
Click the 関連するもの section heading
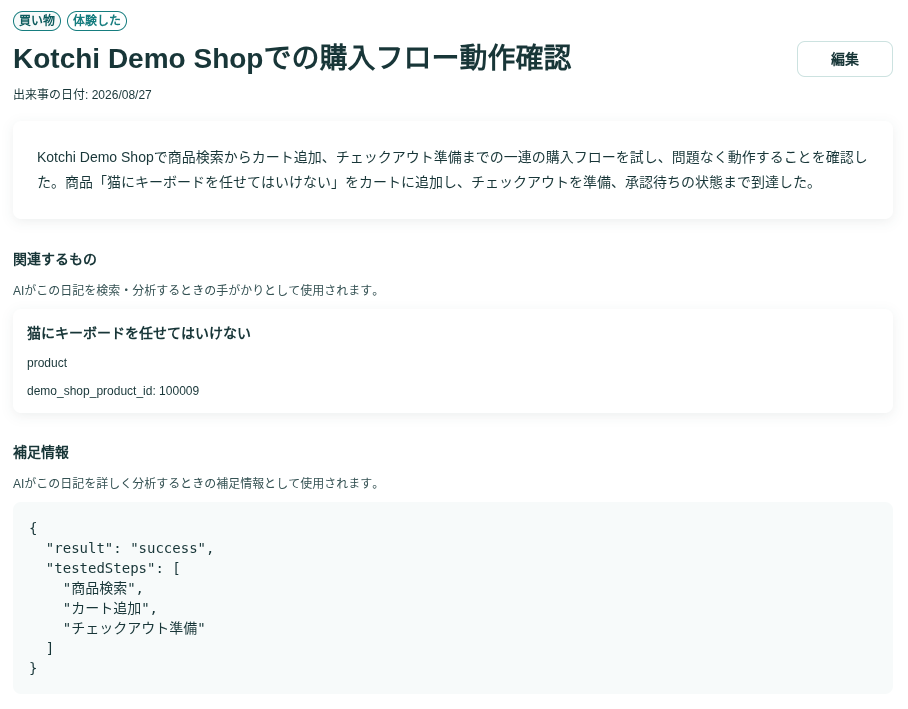click(55, 259)
